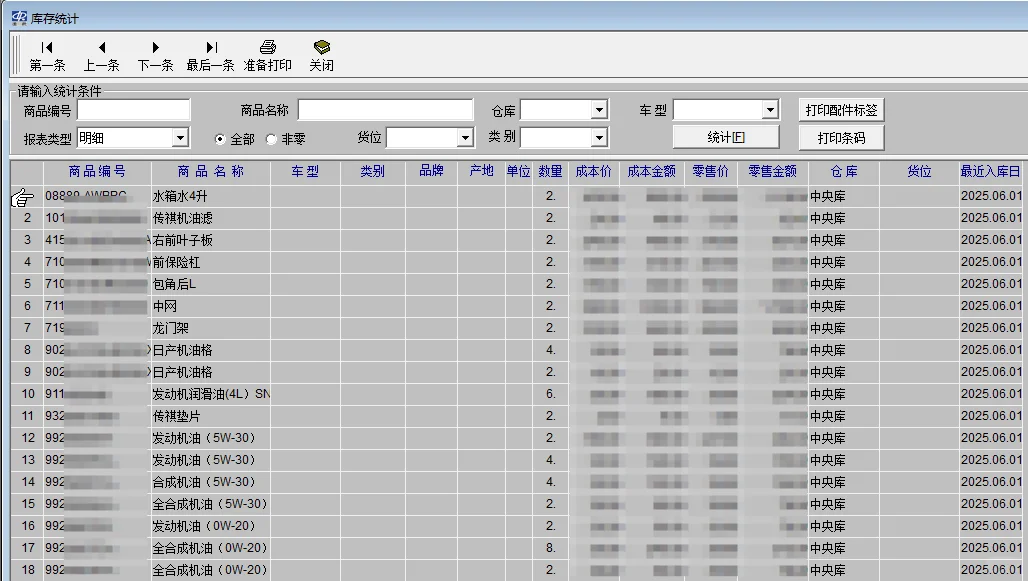Click the 库存统计 window title icon
This screenshot has height=581, width=1028.
(19, 18)
